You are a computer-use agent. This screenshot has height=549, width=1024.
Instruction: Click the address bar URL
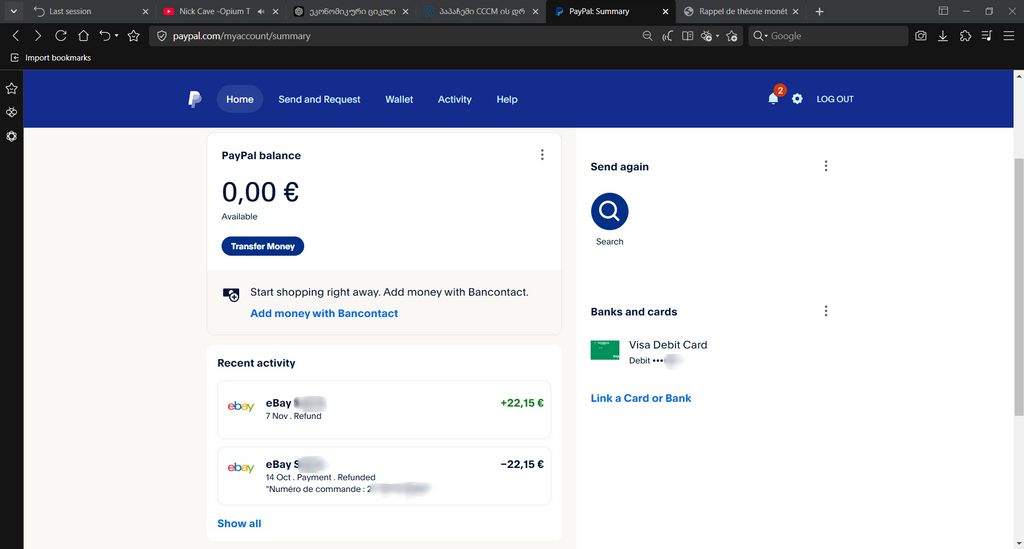tap(242, 36)
